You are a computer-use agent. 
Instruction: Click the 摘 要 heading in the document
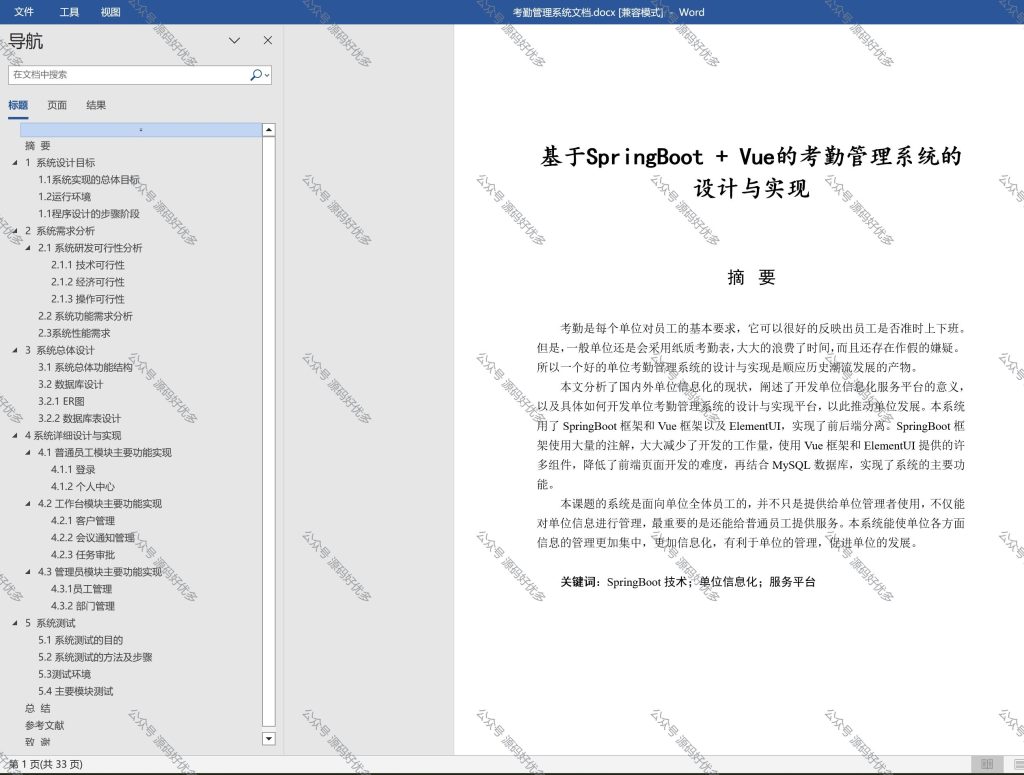(x=751, y=277)
